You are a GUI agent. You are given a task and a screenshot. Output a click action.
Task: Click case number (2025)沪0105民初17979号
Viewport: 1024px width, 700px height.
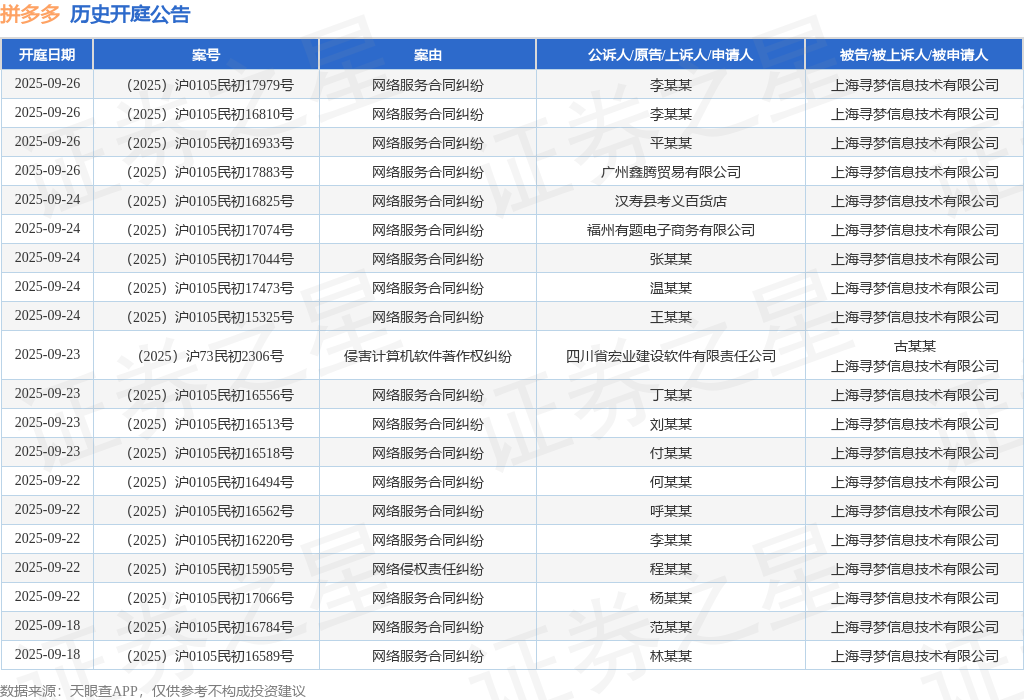coord(206,85)
